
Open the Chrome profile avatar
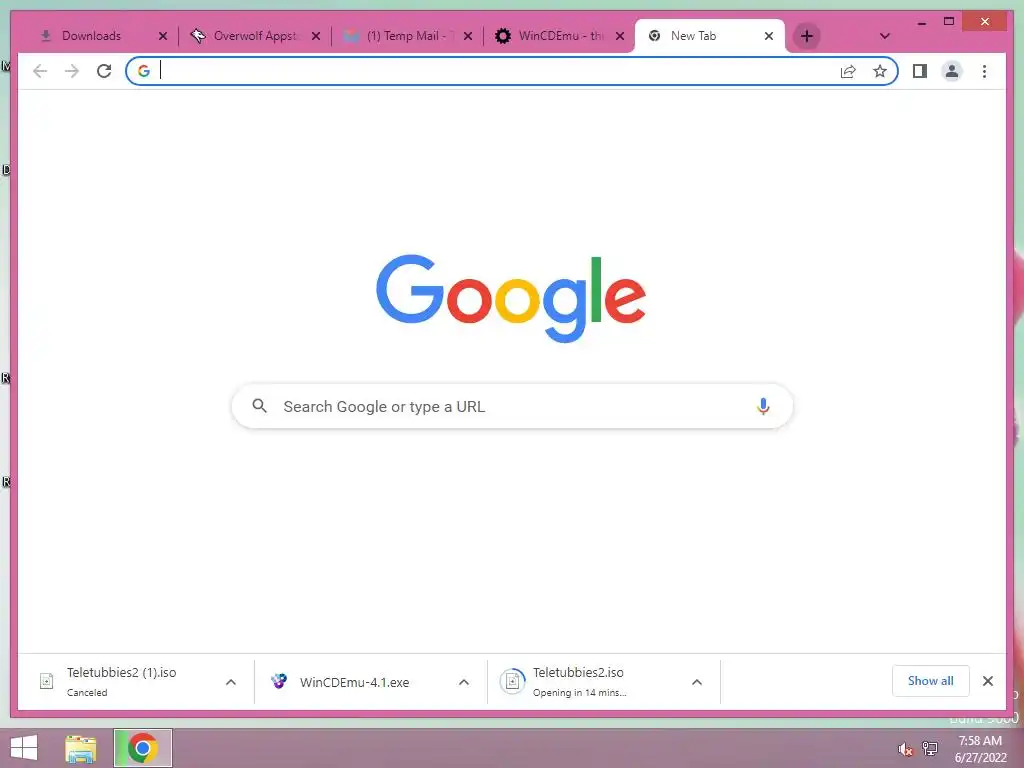[952, 71]
